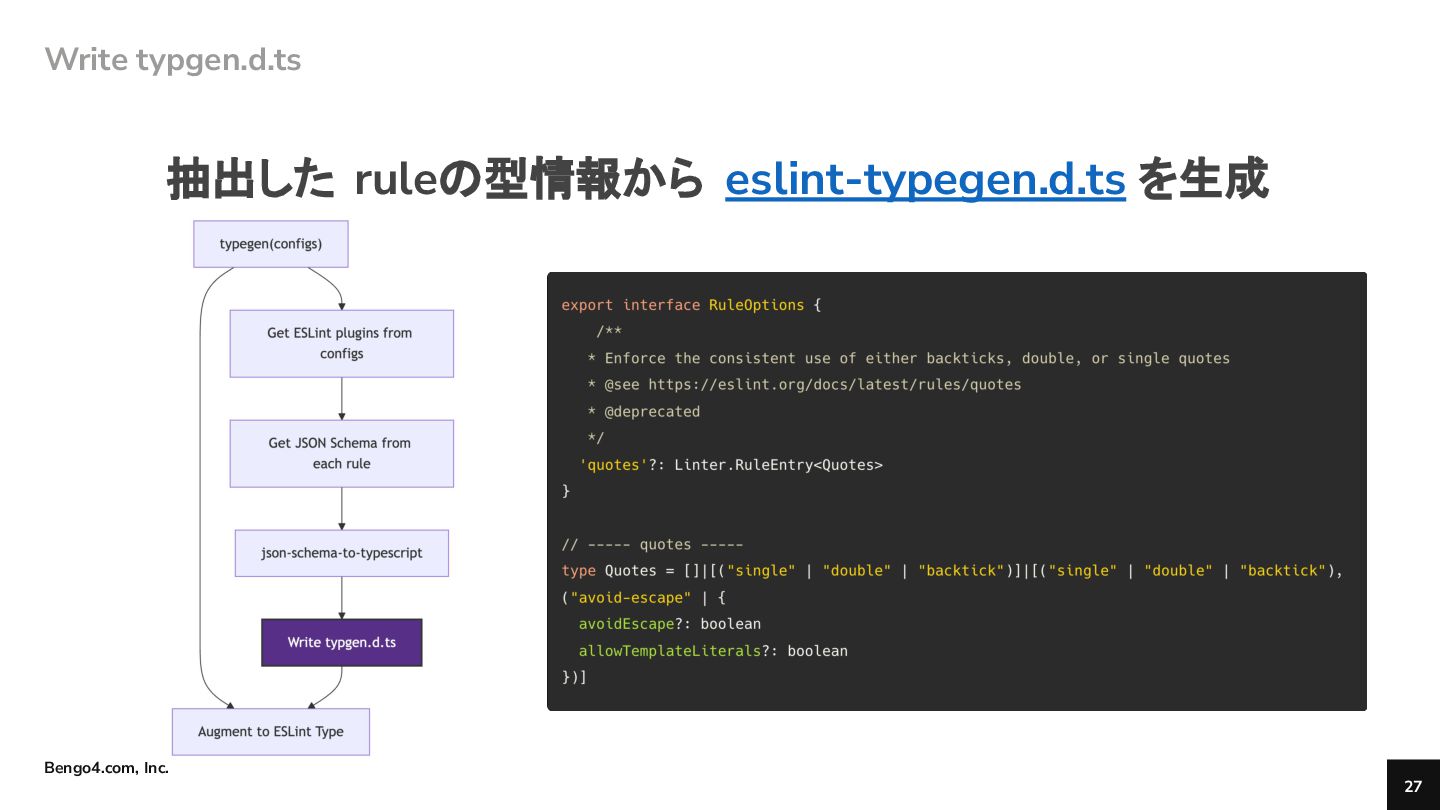Click the @see eslint.org quotes URL line

(805, 384)
